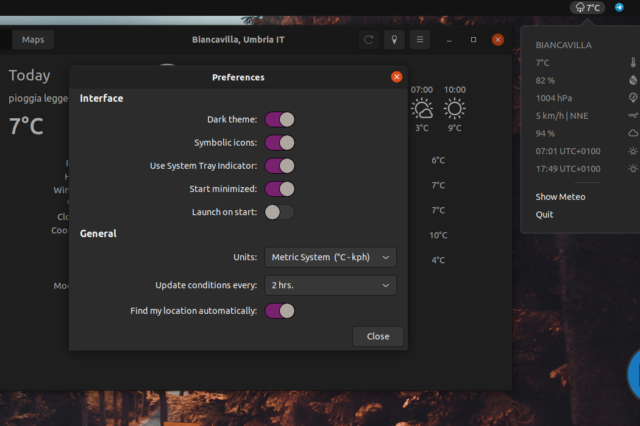Screen dimensions: 640x426
Task: Open the location pin button
Action: 394,40
